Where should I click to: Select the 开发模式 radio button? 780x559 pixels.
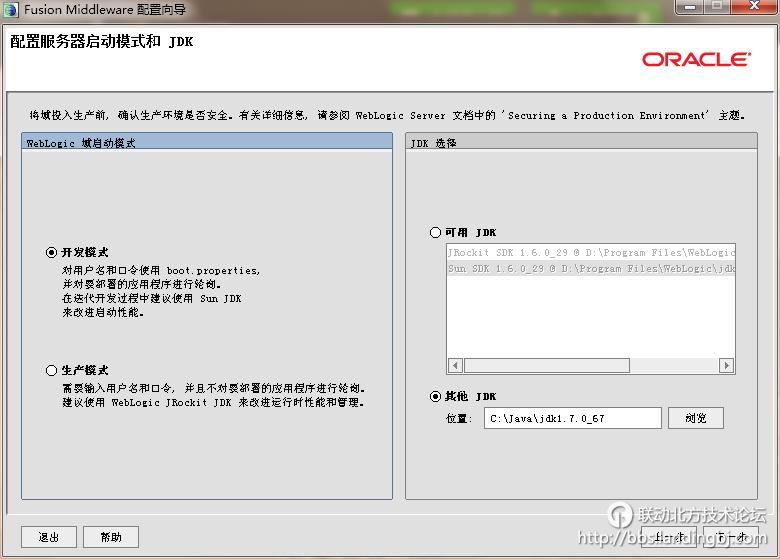51,252
